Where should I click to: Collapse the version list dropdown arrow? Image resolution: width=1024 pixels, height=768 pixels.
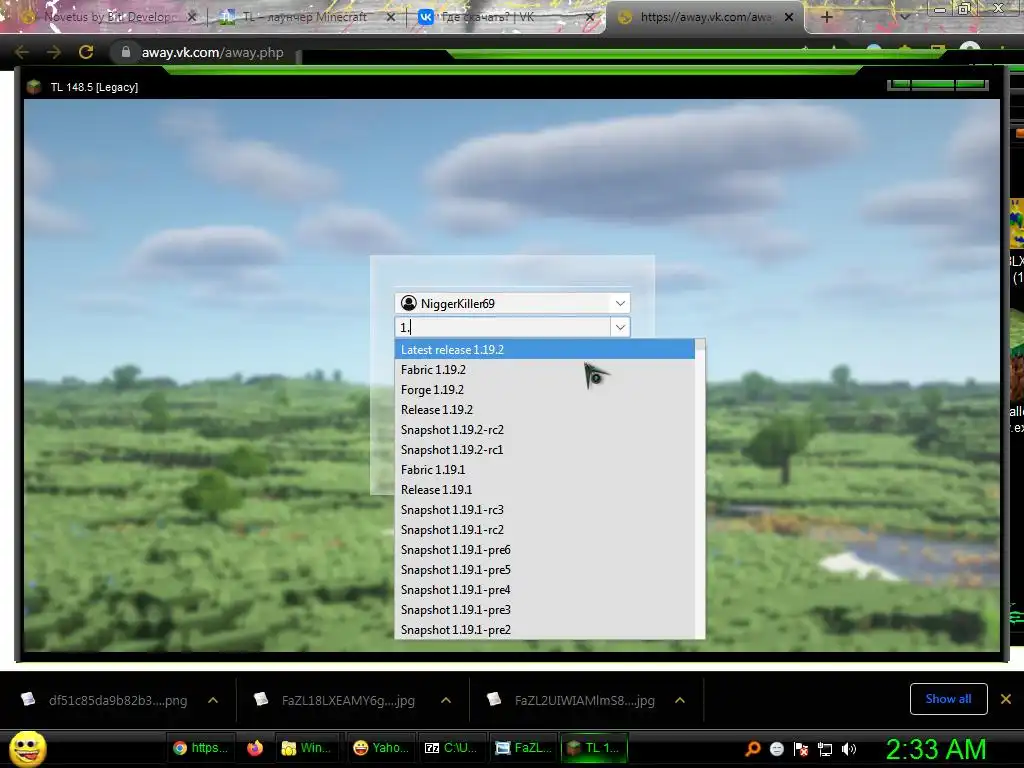click(620, 327)
